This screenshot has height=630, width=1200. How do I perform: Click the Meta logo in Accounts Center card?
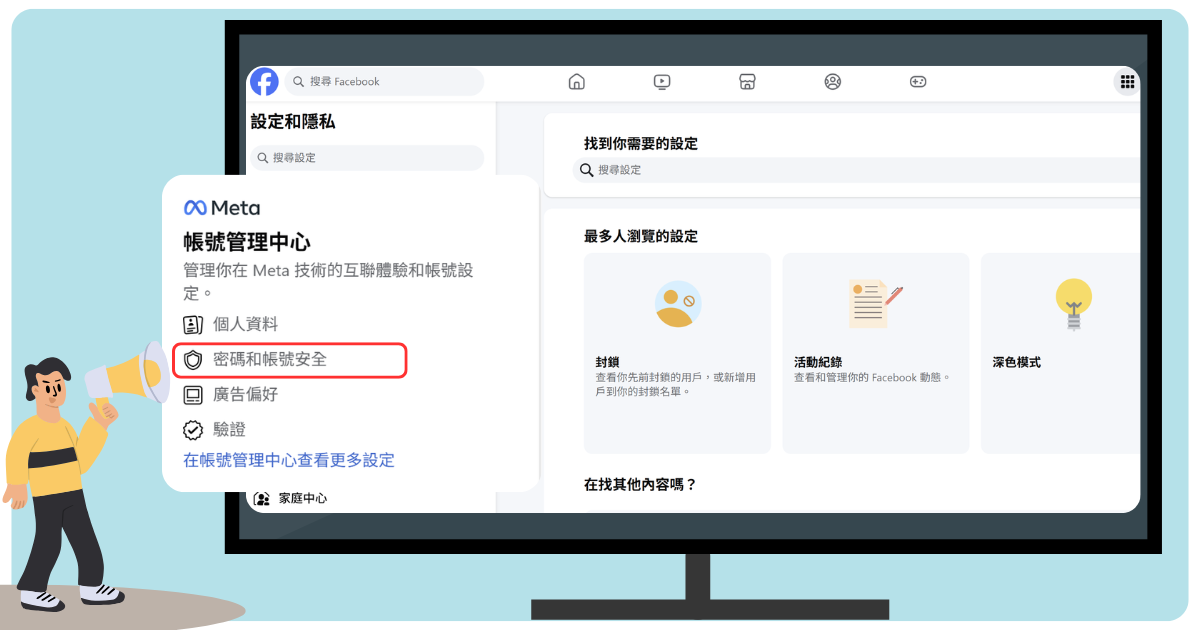(x=222, y=208)
